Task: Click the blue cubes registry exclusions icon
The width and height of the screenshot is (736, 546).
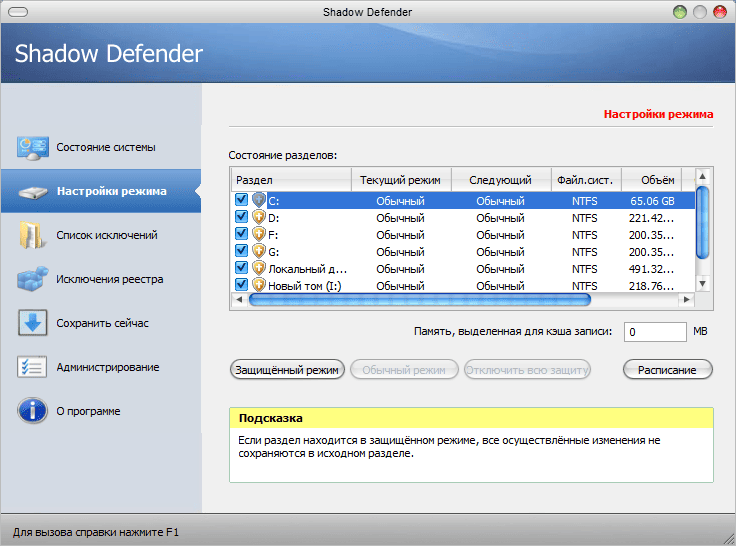Action: tap(32, 279)
